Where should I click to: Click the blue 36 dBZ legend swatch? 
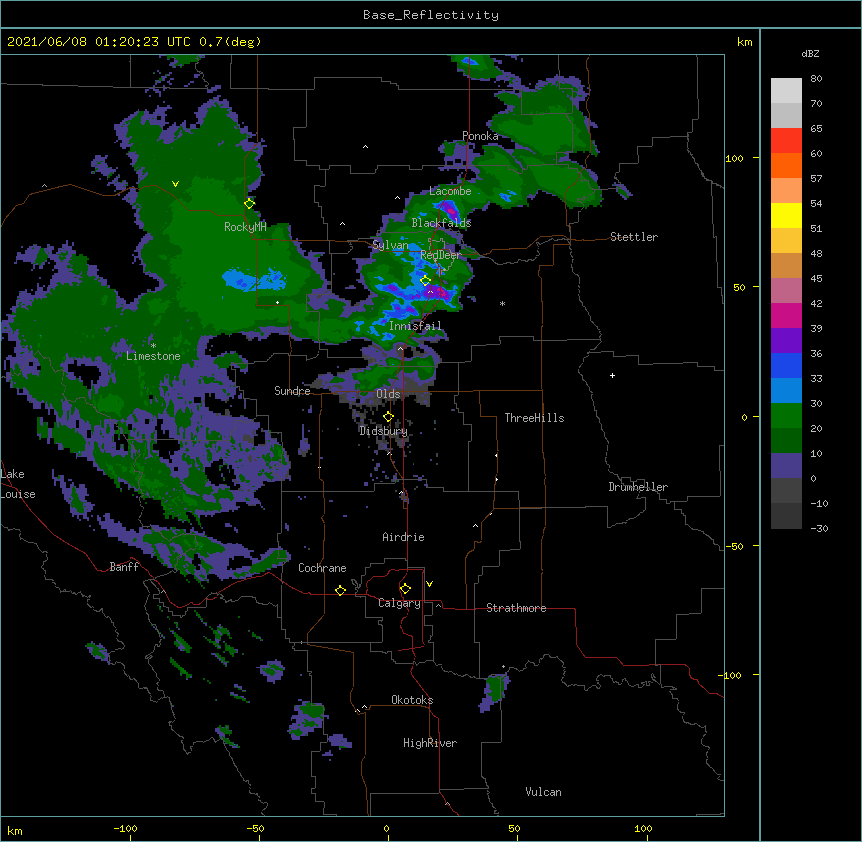[x=786, y=365]
